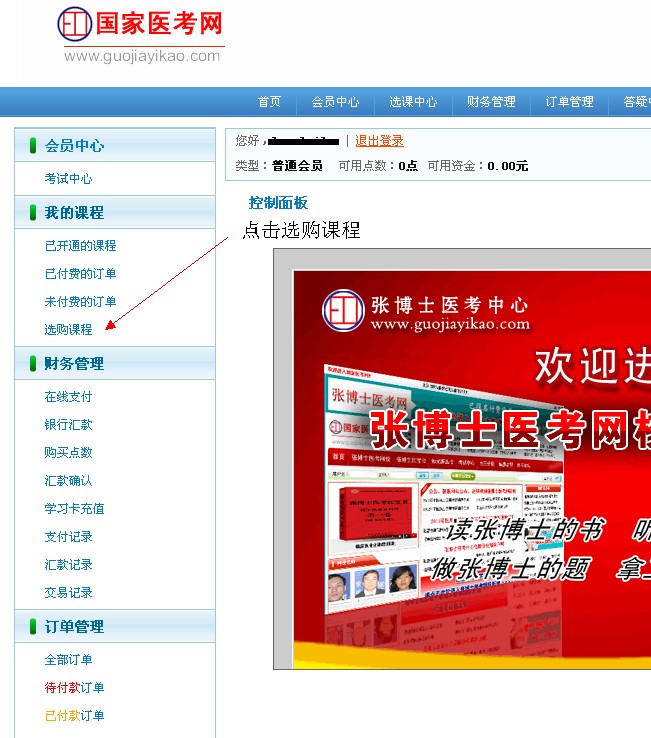The width and height of the screenshot is (651, 738).
Task: Click the 张博士医考中心 banner image
Action: (x=470, y=460)
